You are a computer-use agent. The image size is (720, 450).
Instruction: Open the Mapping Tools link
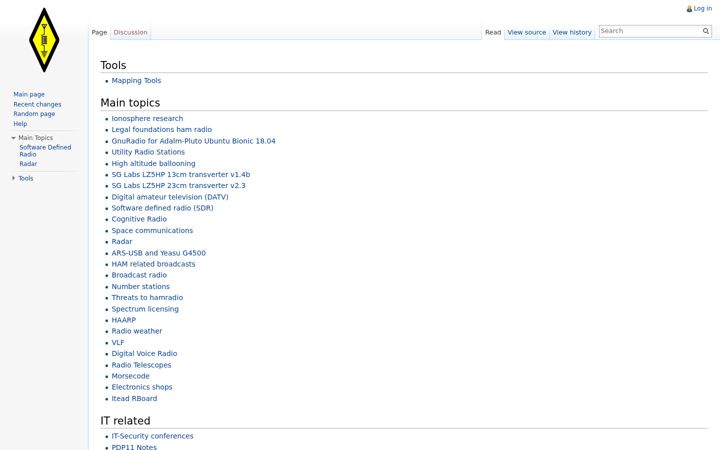tap(136, 81)
